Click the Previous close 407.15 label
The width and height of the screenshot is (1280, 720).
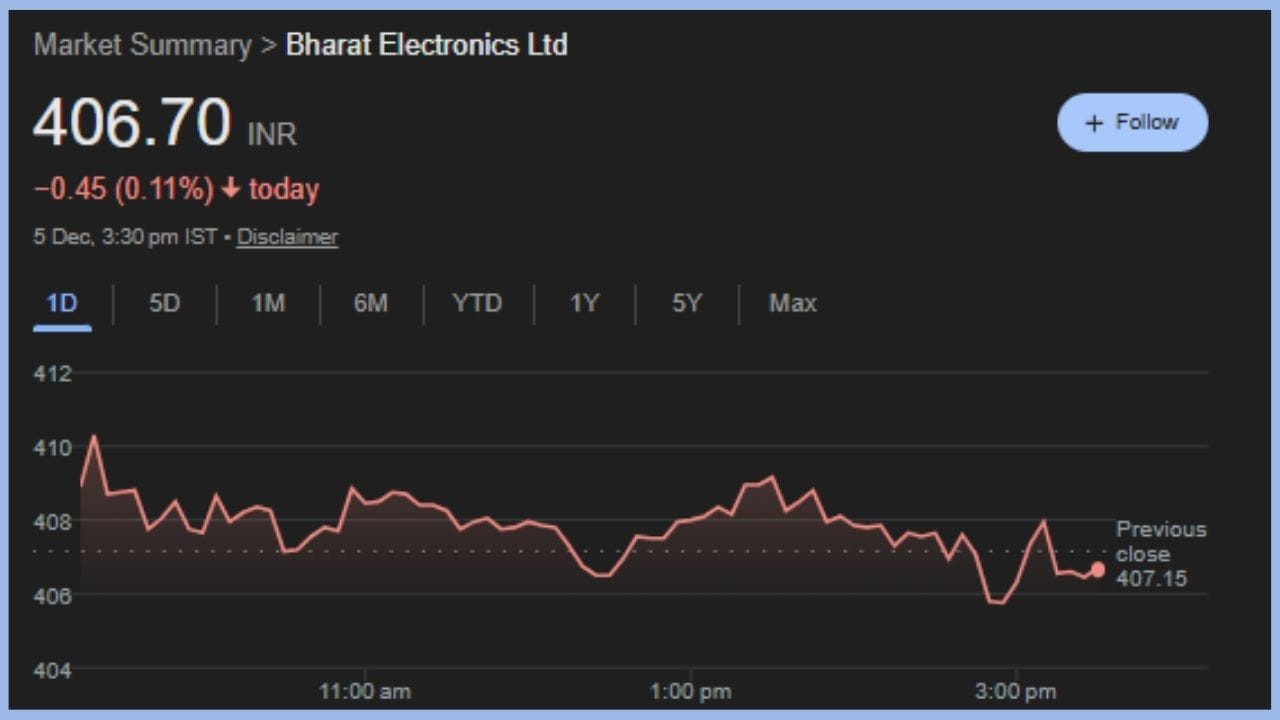click(x=1160, y=553)
